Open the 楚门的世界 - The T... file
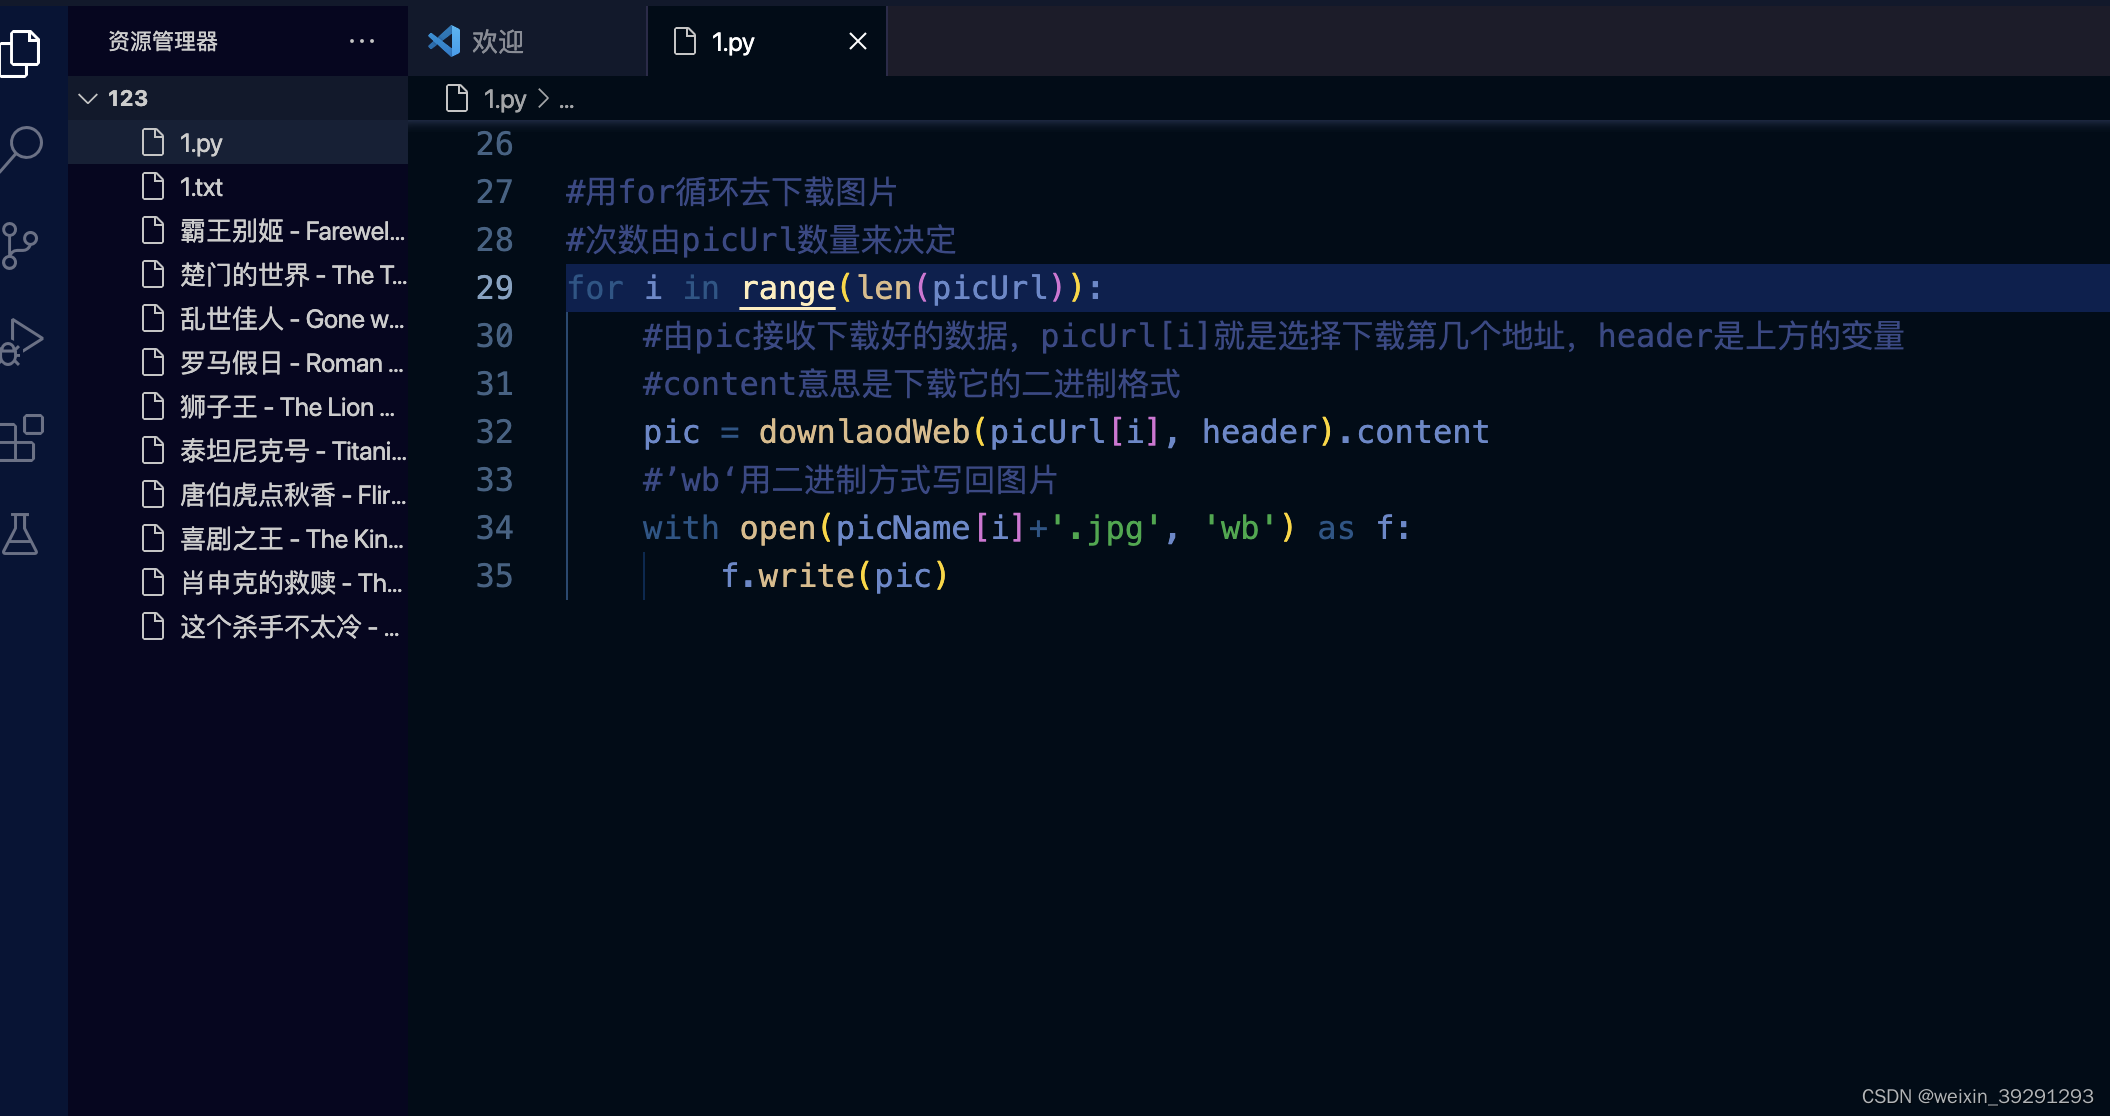This screenshot has width=2110, height=1116. tap(238, 275)
